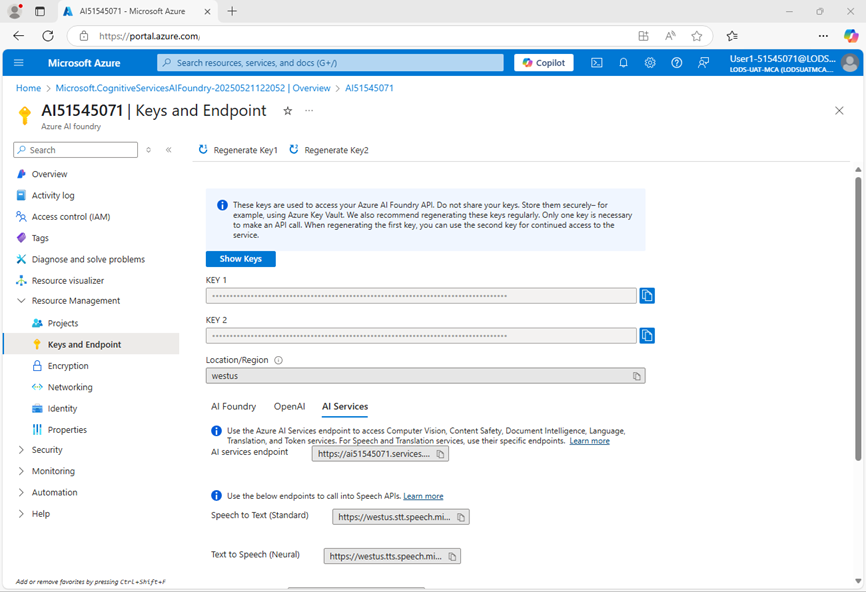Copy the westus location value
866x592 pixels.
coord(637,376)
